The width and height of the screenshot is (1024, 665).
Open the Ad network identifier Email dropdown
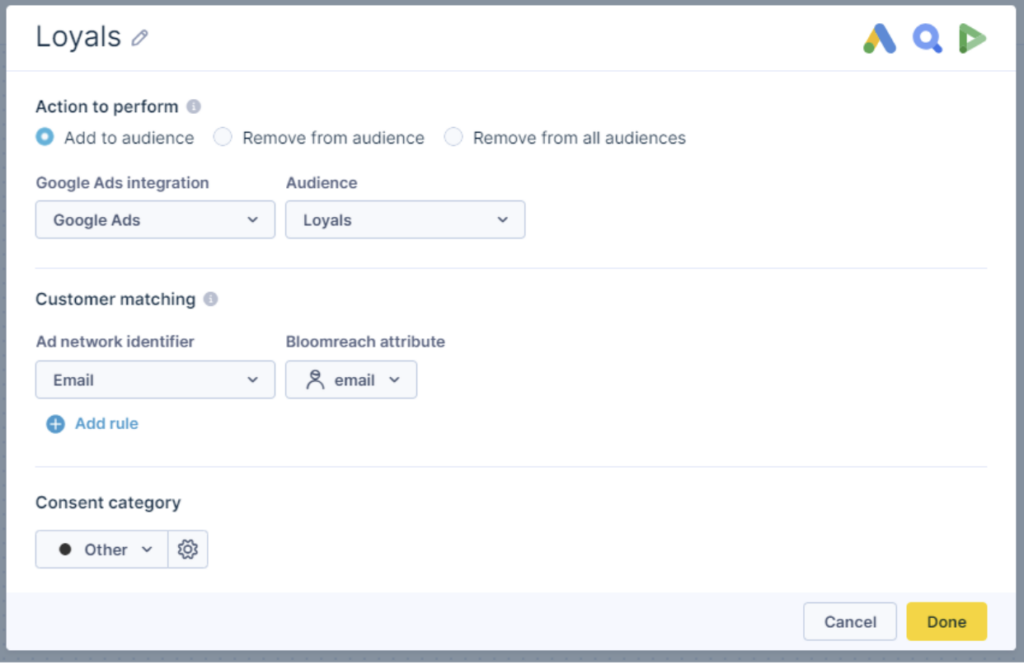[x=155, y=380]
